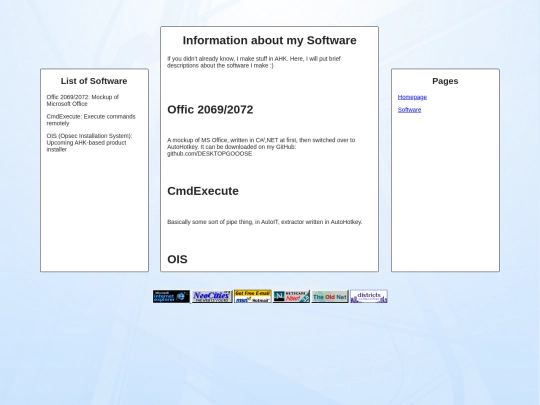Screen dimensions: 540x405
Task: Open the NeoCities badge
Action: 212,297
